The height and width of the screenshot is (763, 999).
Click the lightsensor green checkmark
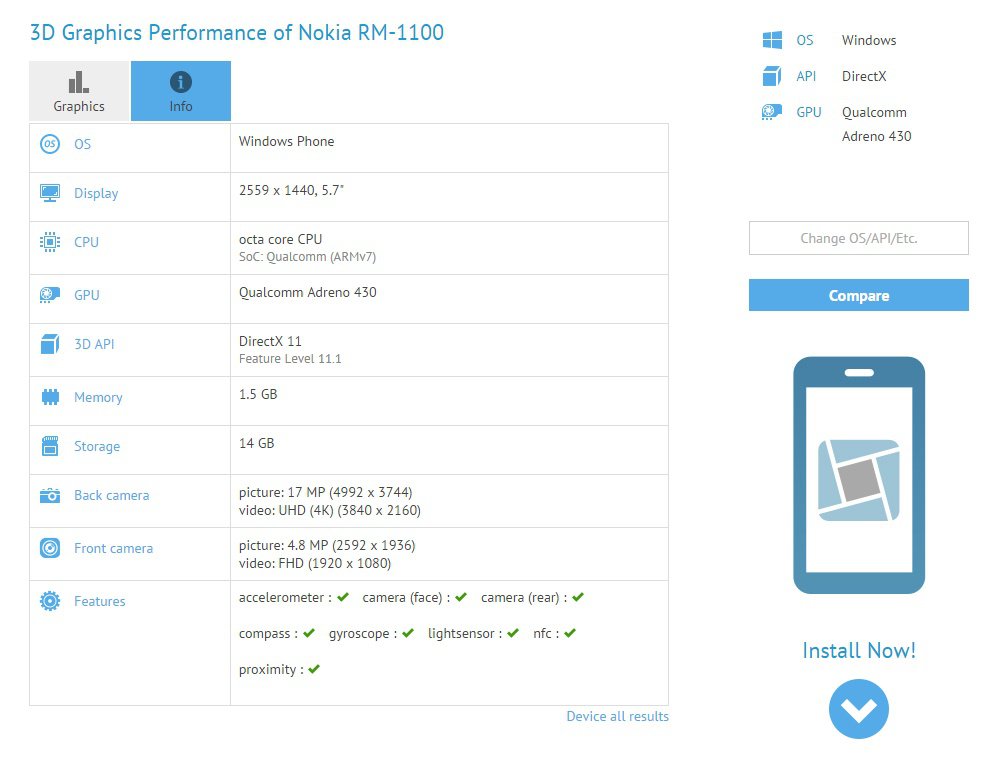pos(513,633)
